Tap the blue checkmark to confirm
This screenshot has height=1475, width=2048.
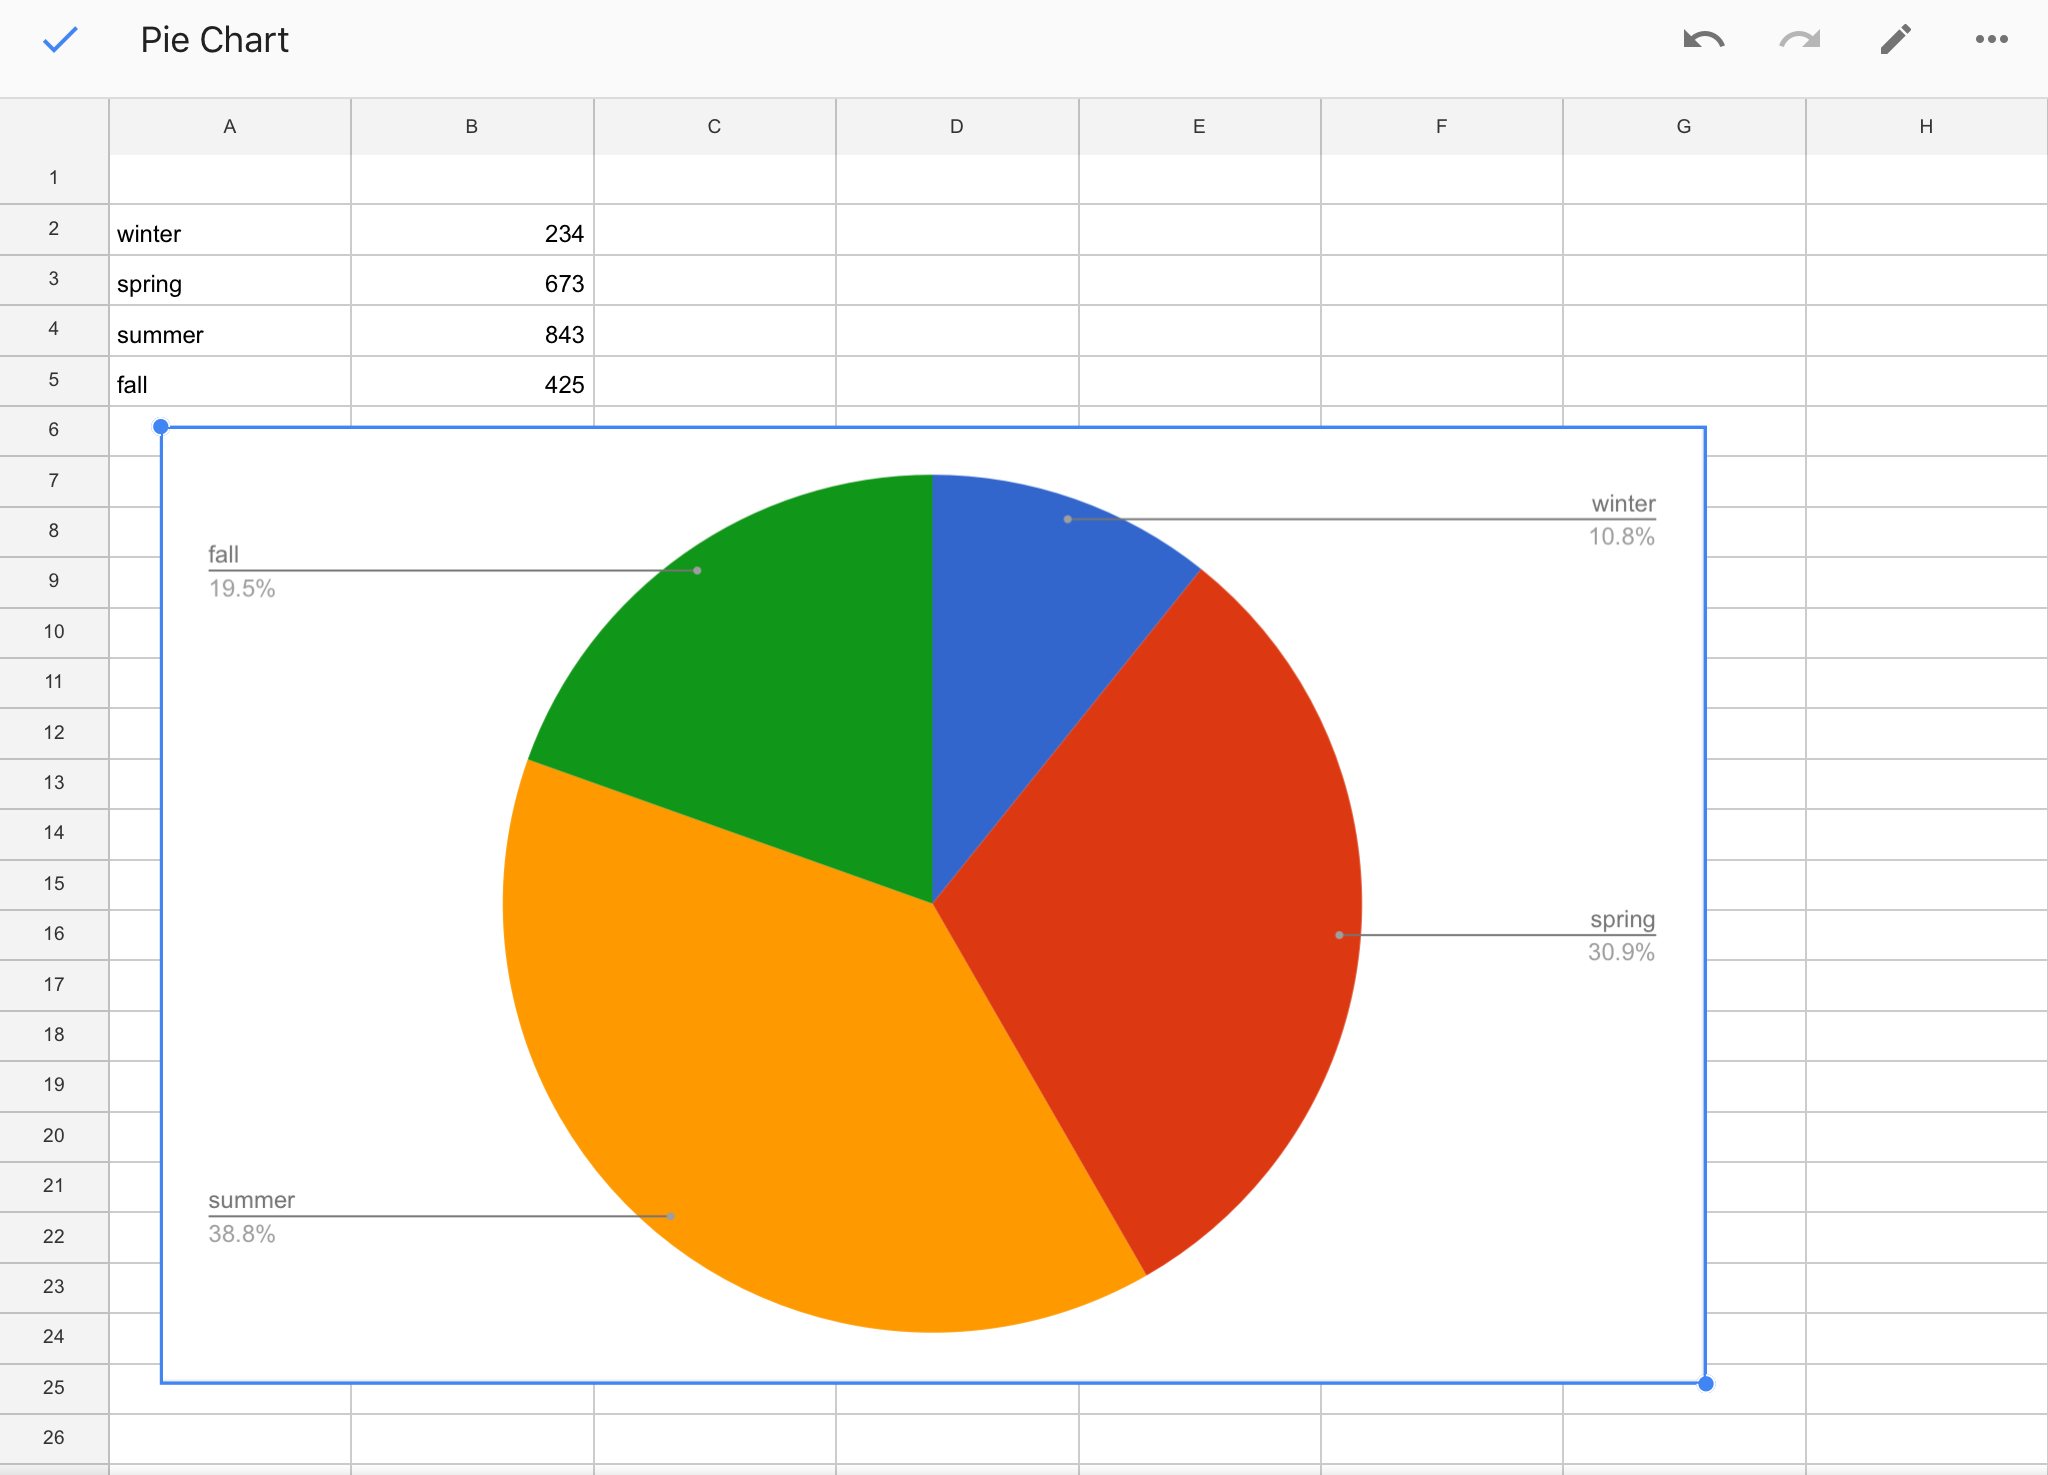(x=60, y=40)
